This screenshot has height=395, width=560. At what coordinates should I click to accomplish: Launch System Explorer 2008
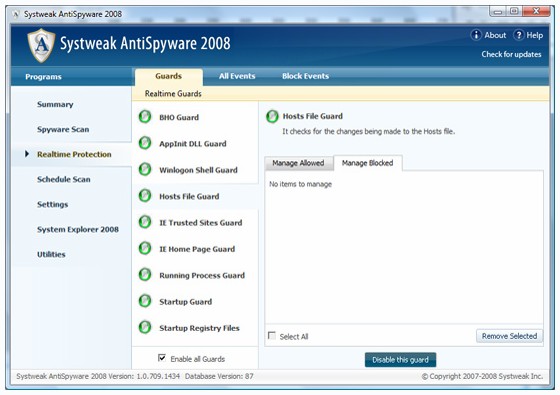[x=78, y=229]
